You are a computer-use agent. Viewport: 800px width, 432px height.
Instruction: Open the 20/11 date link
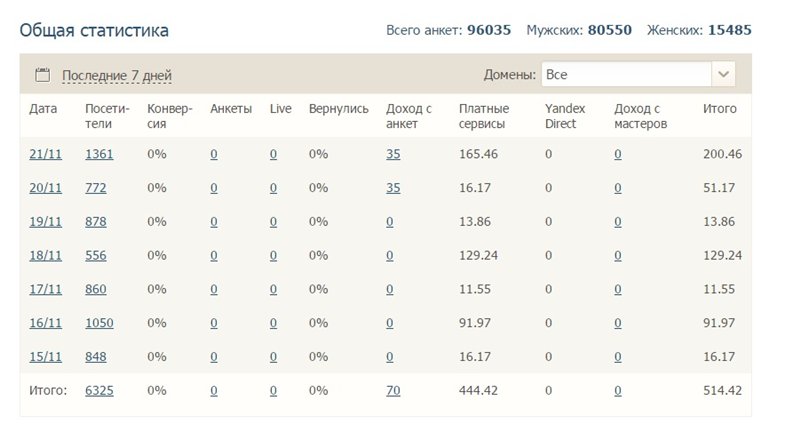43,188
